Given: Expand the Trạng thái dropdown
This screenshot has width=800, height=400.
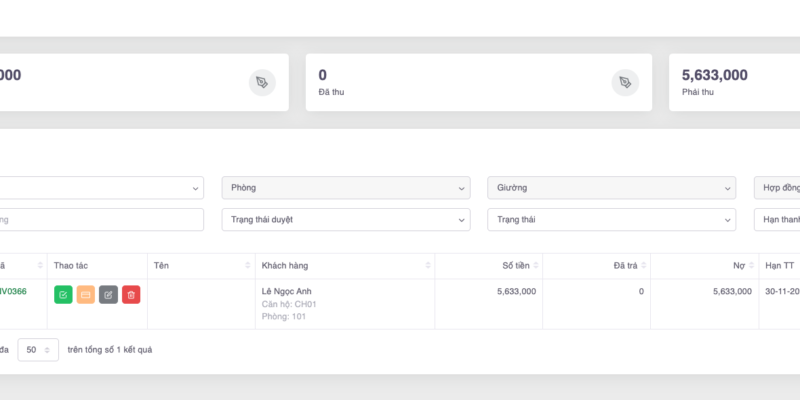Looking at the screenshot, I should point(611,219).
